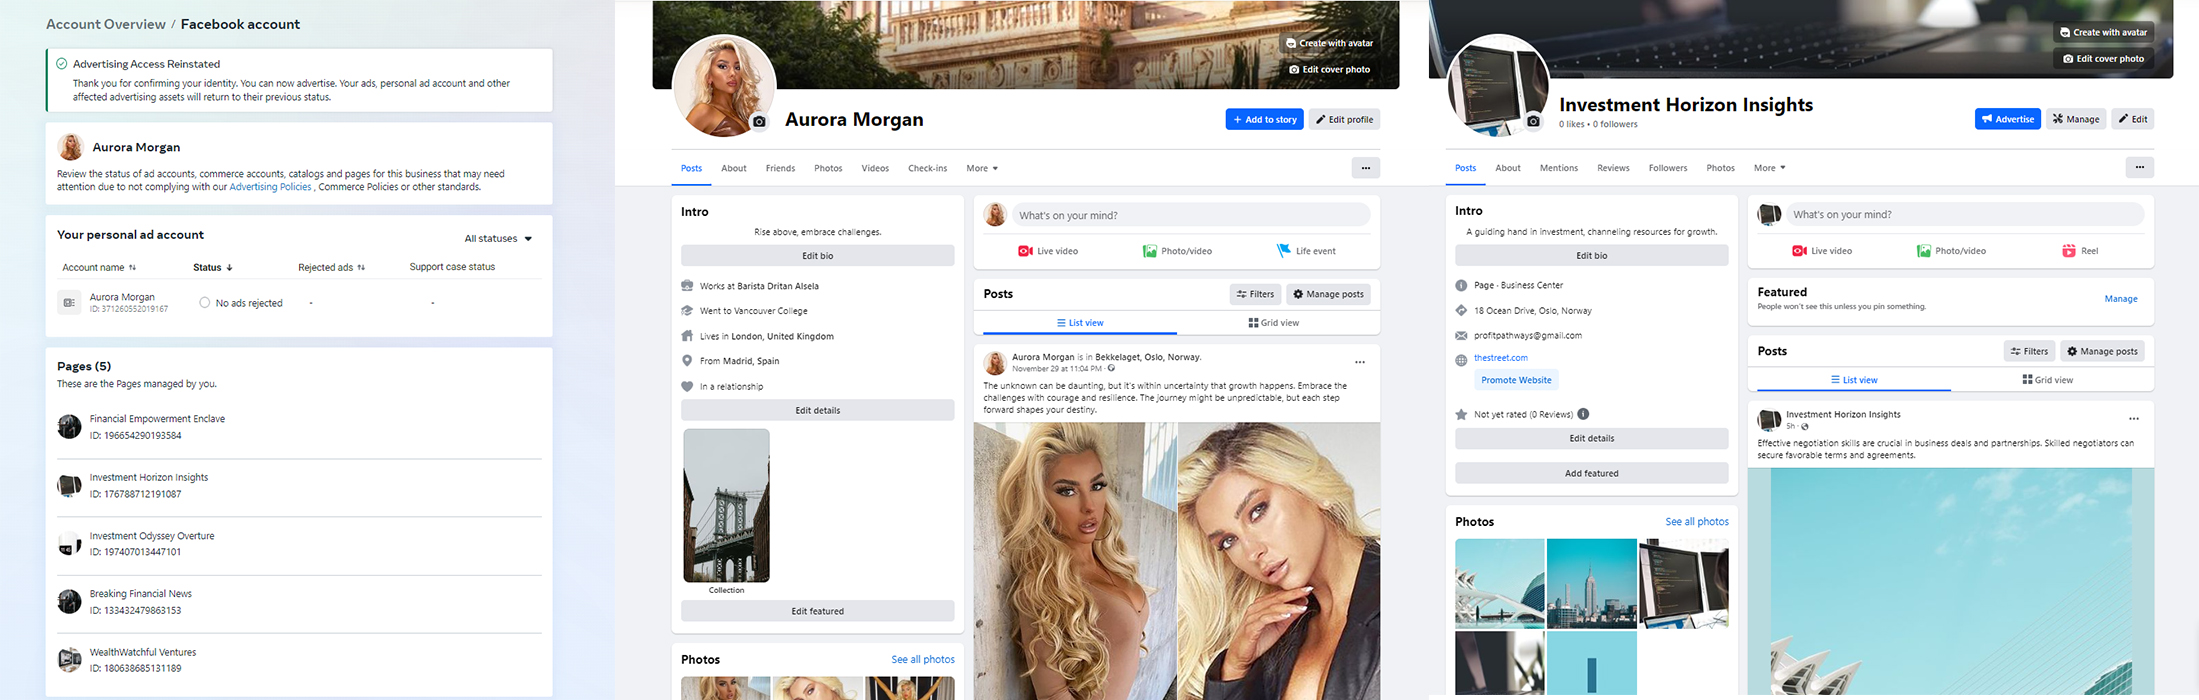
Task: Open the monitor photo in page Photos grid
Action: [1683, 584]
